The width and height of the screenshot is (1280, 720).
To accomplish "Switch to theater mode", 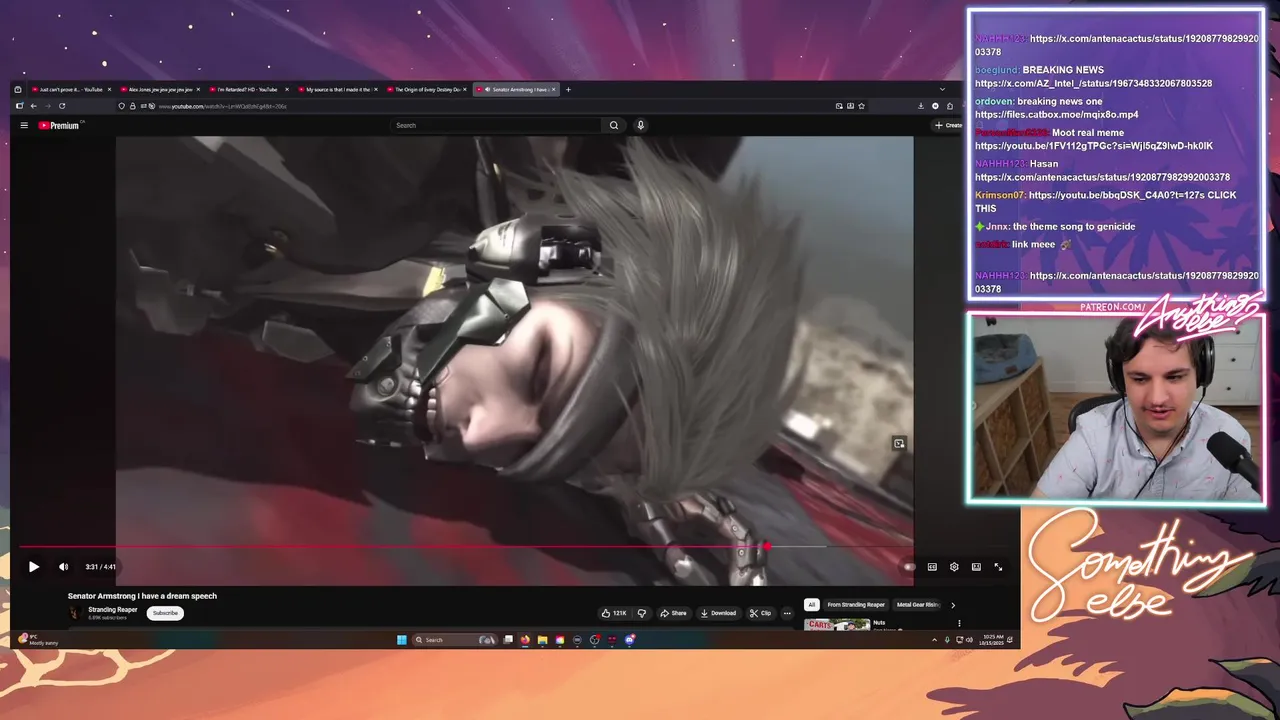I will pyautogui.click(x=976, y=567).
